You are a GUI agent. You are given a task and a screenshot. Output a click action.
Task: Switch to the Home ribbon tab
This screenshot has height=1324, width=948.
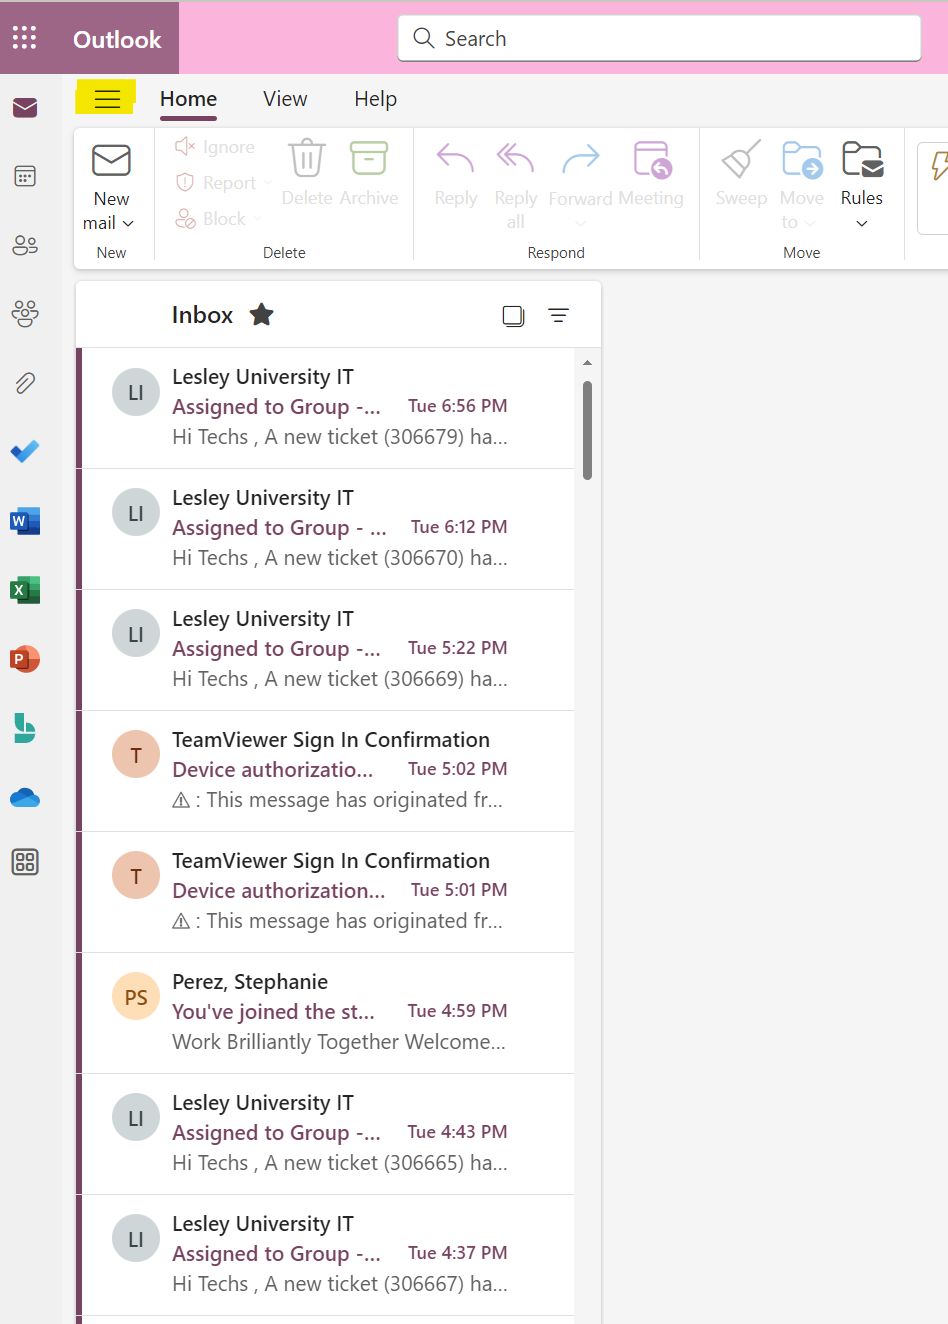pyautogui.click(x=188, y=99)
